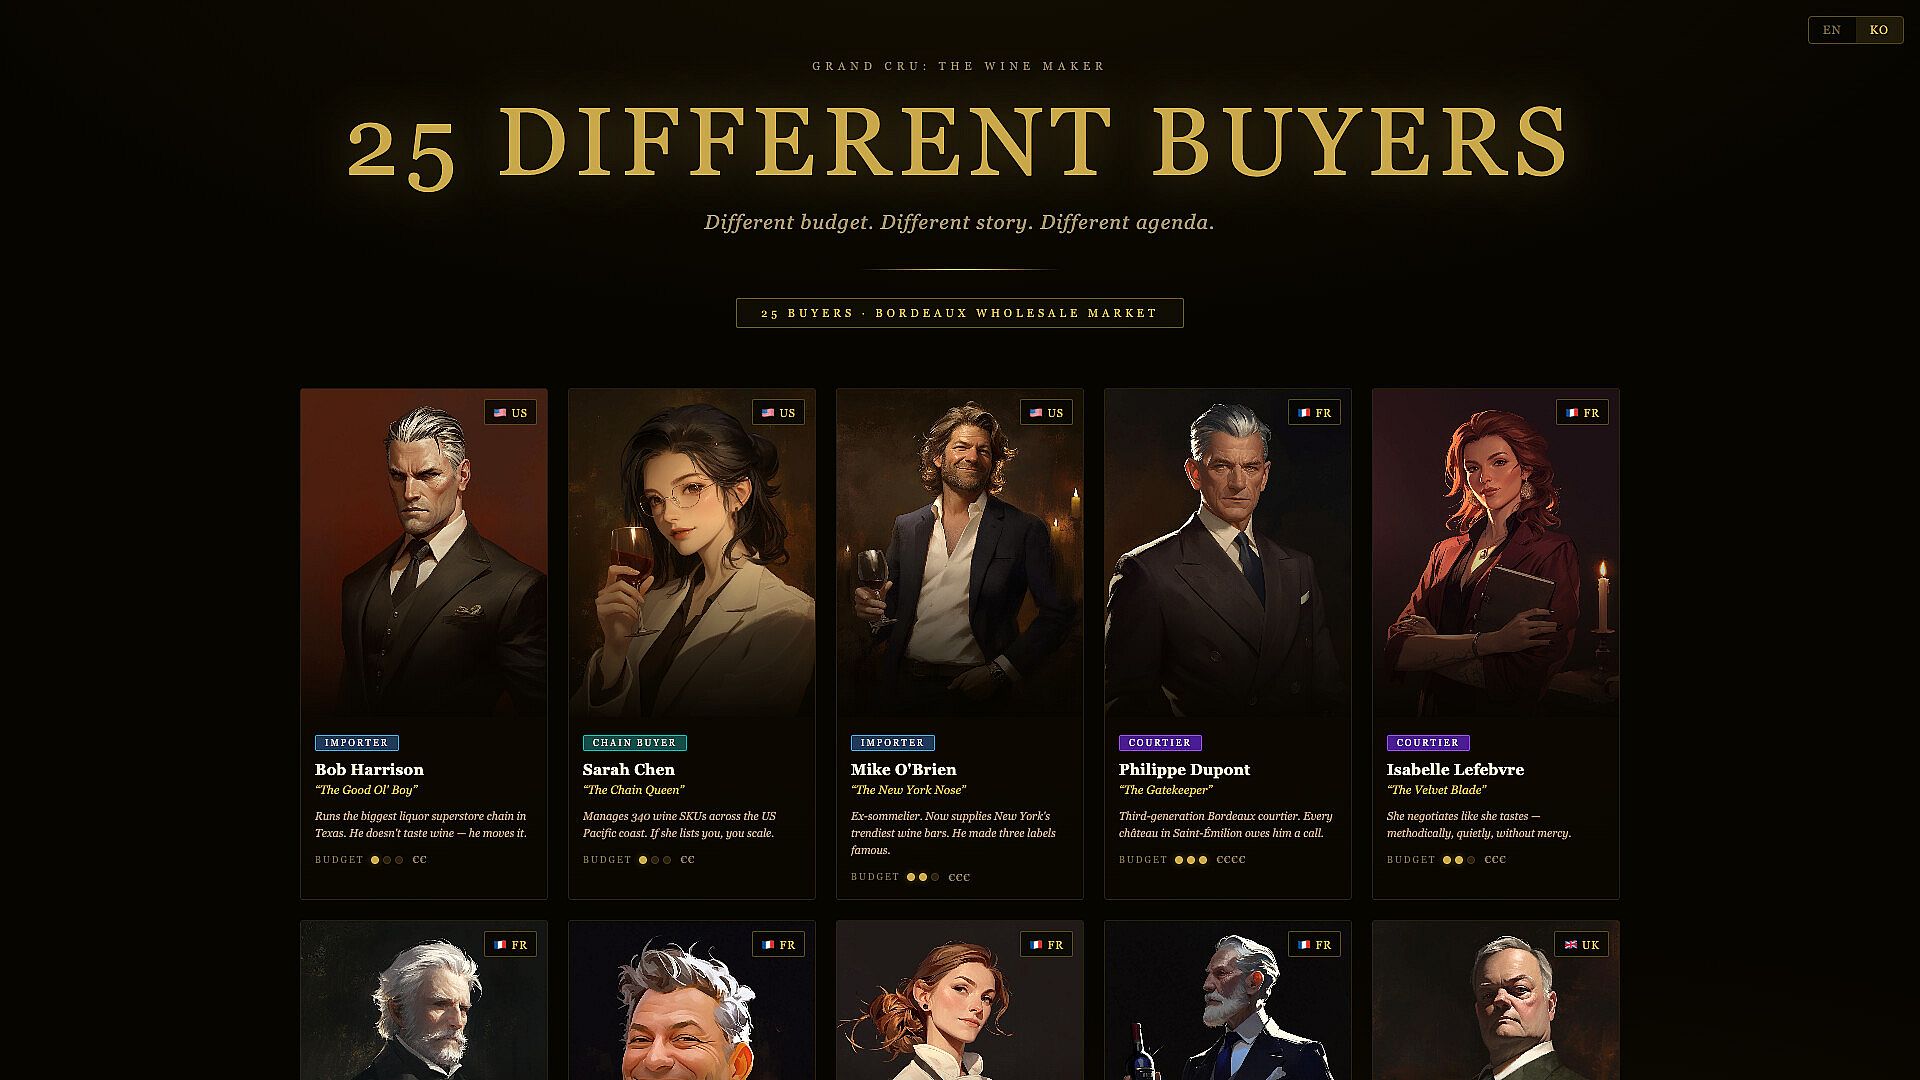Click the 25 Buyers Bordeaux Wholesale Market banner
Image resolution: width=1920 pixels, height=1080 pixels.
click(x=960, y=313)
